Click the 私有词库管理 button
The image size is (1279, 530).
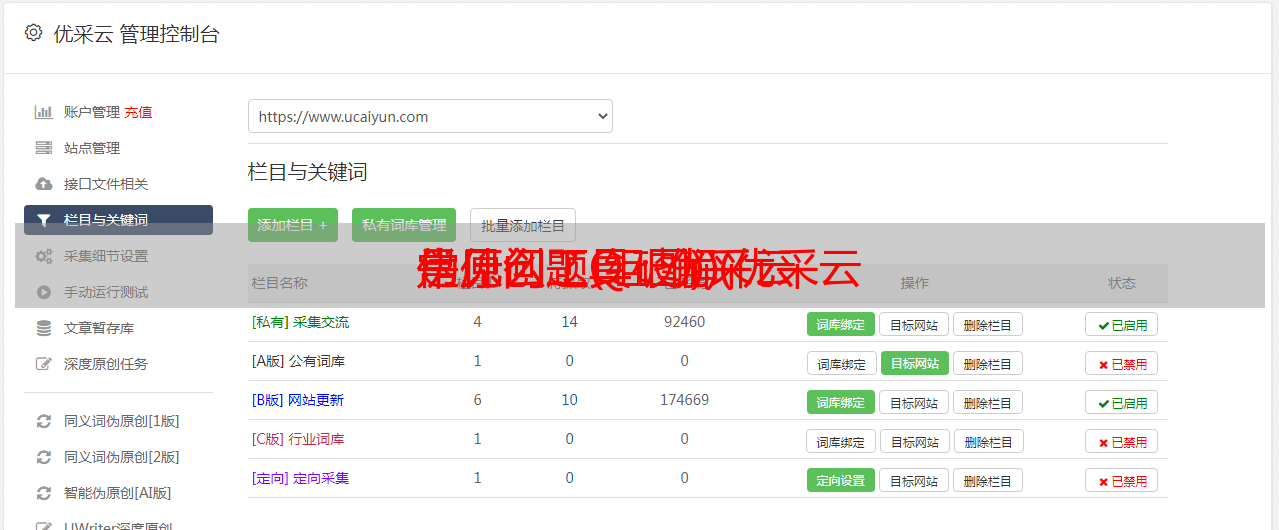click(404, 225)
